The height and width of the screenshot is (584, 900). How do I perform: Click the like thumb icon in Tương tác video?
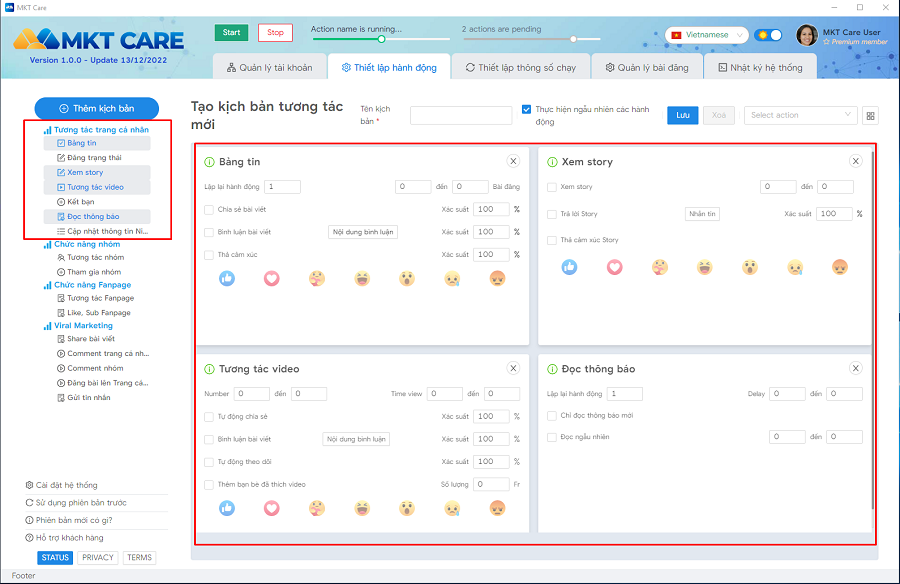[227, 508]
